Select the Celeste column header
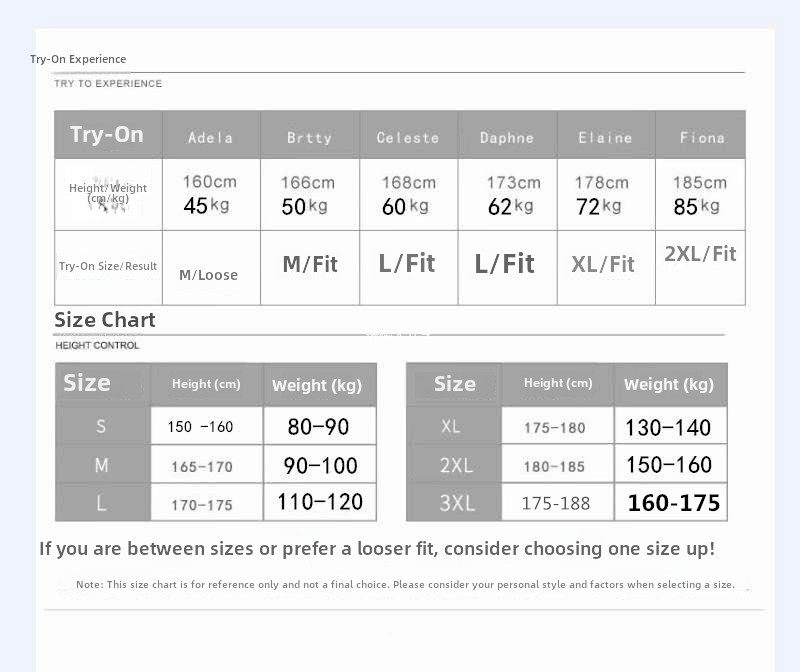800x672 pixels. 407,137
